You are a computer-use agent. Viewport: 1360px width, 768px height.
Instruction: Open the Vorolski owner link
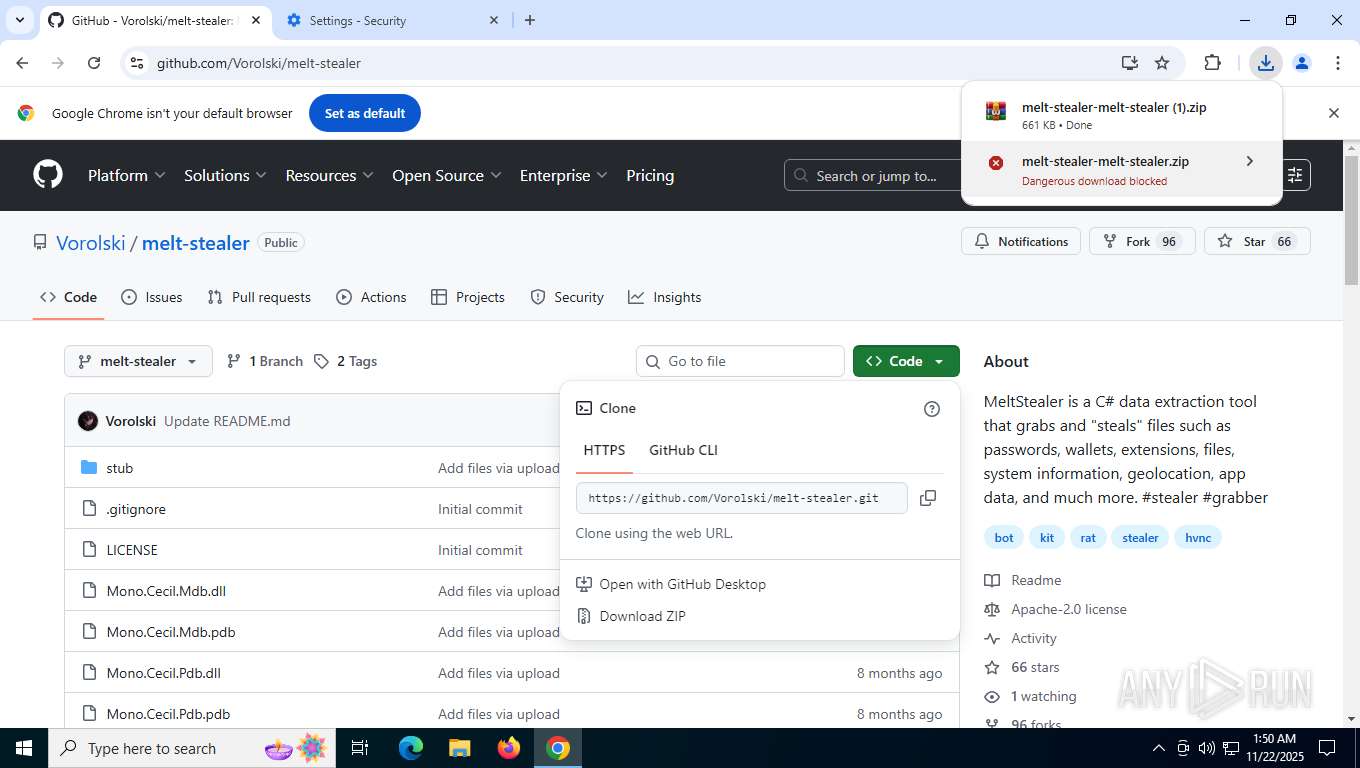coord(91,243)
